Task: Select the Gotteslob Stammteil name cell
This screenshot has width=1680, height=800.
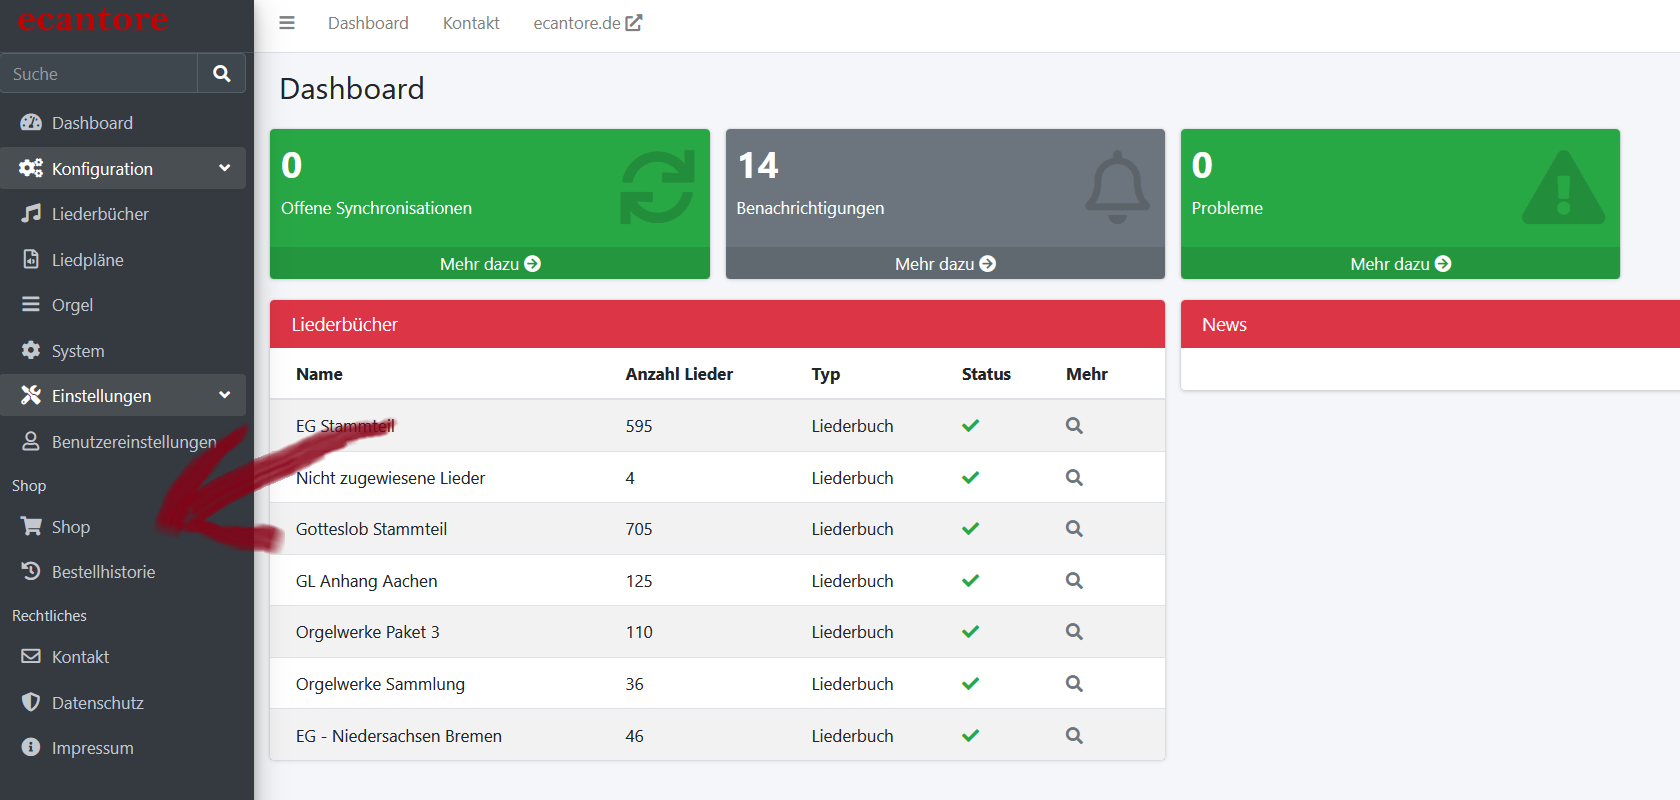Action: [x=371, y=529]
